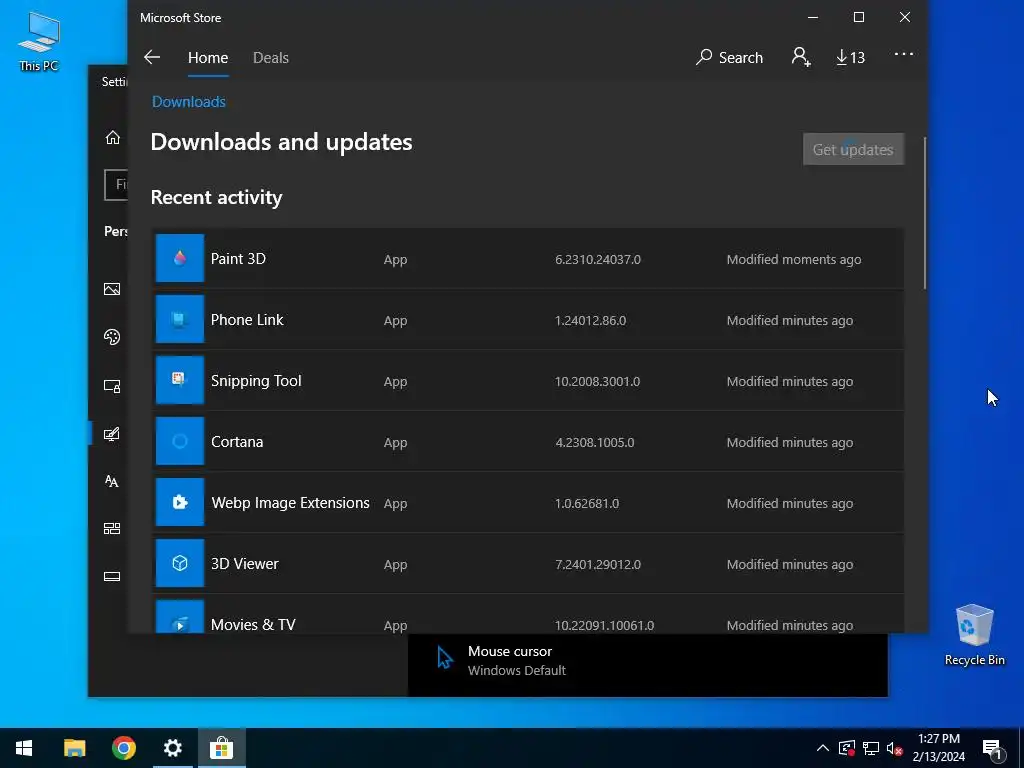Launch Google Chrome from taskbar

(x=123, y=748)
